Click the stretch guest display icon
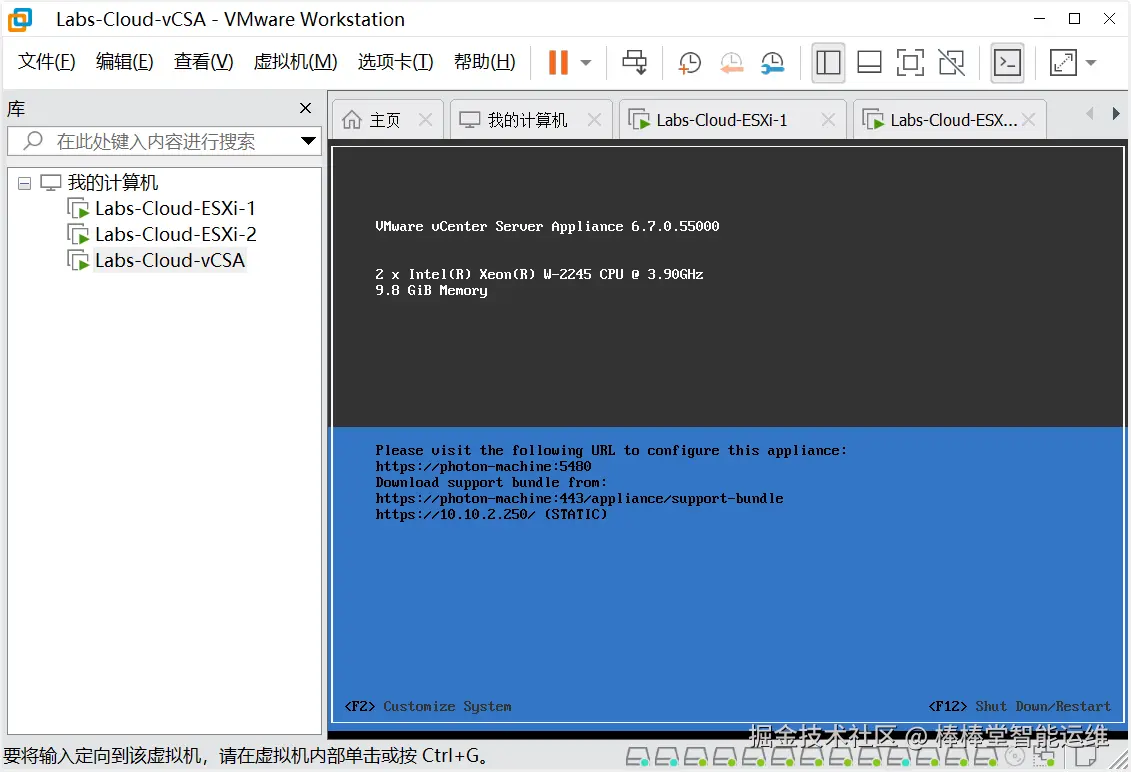This screenshot has height=772, width=1131. click(1063, 63)
